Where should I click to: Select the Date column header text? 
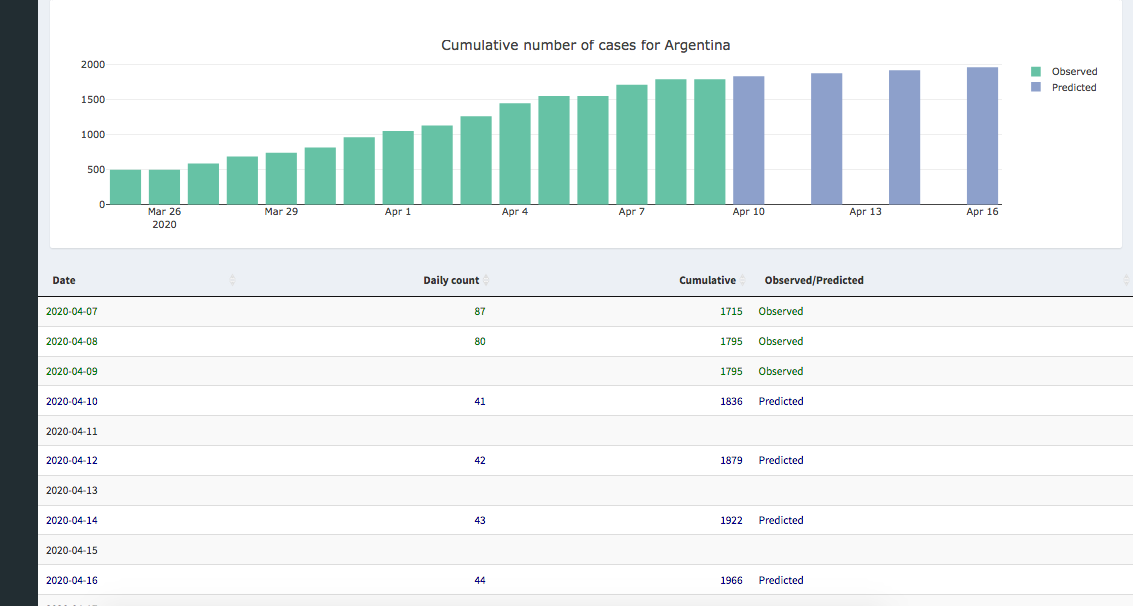pyautogui.click(x=64, y=281)
